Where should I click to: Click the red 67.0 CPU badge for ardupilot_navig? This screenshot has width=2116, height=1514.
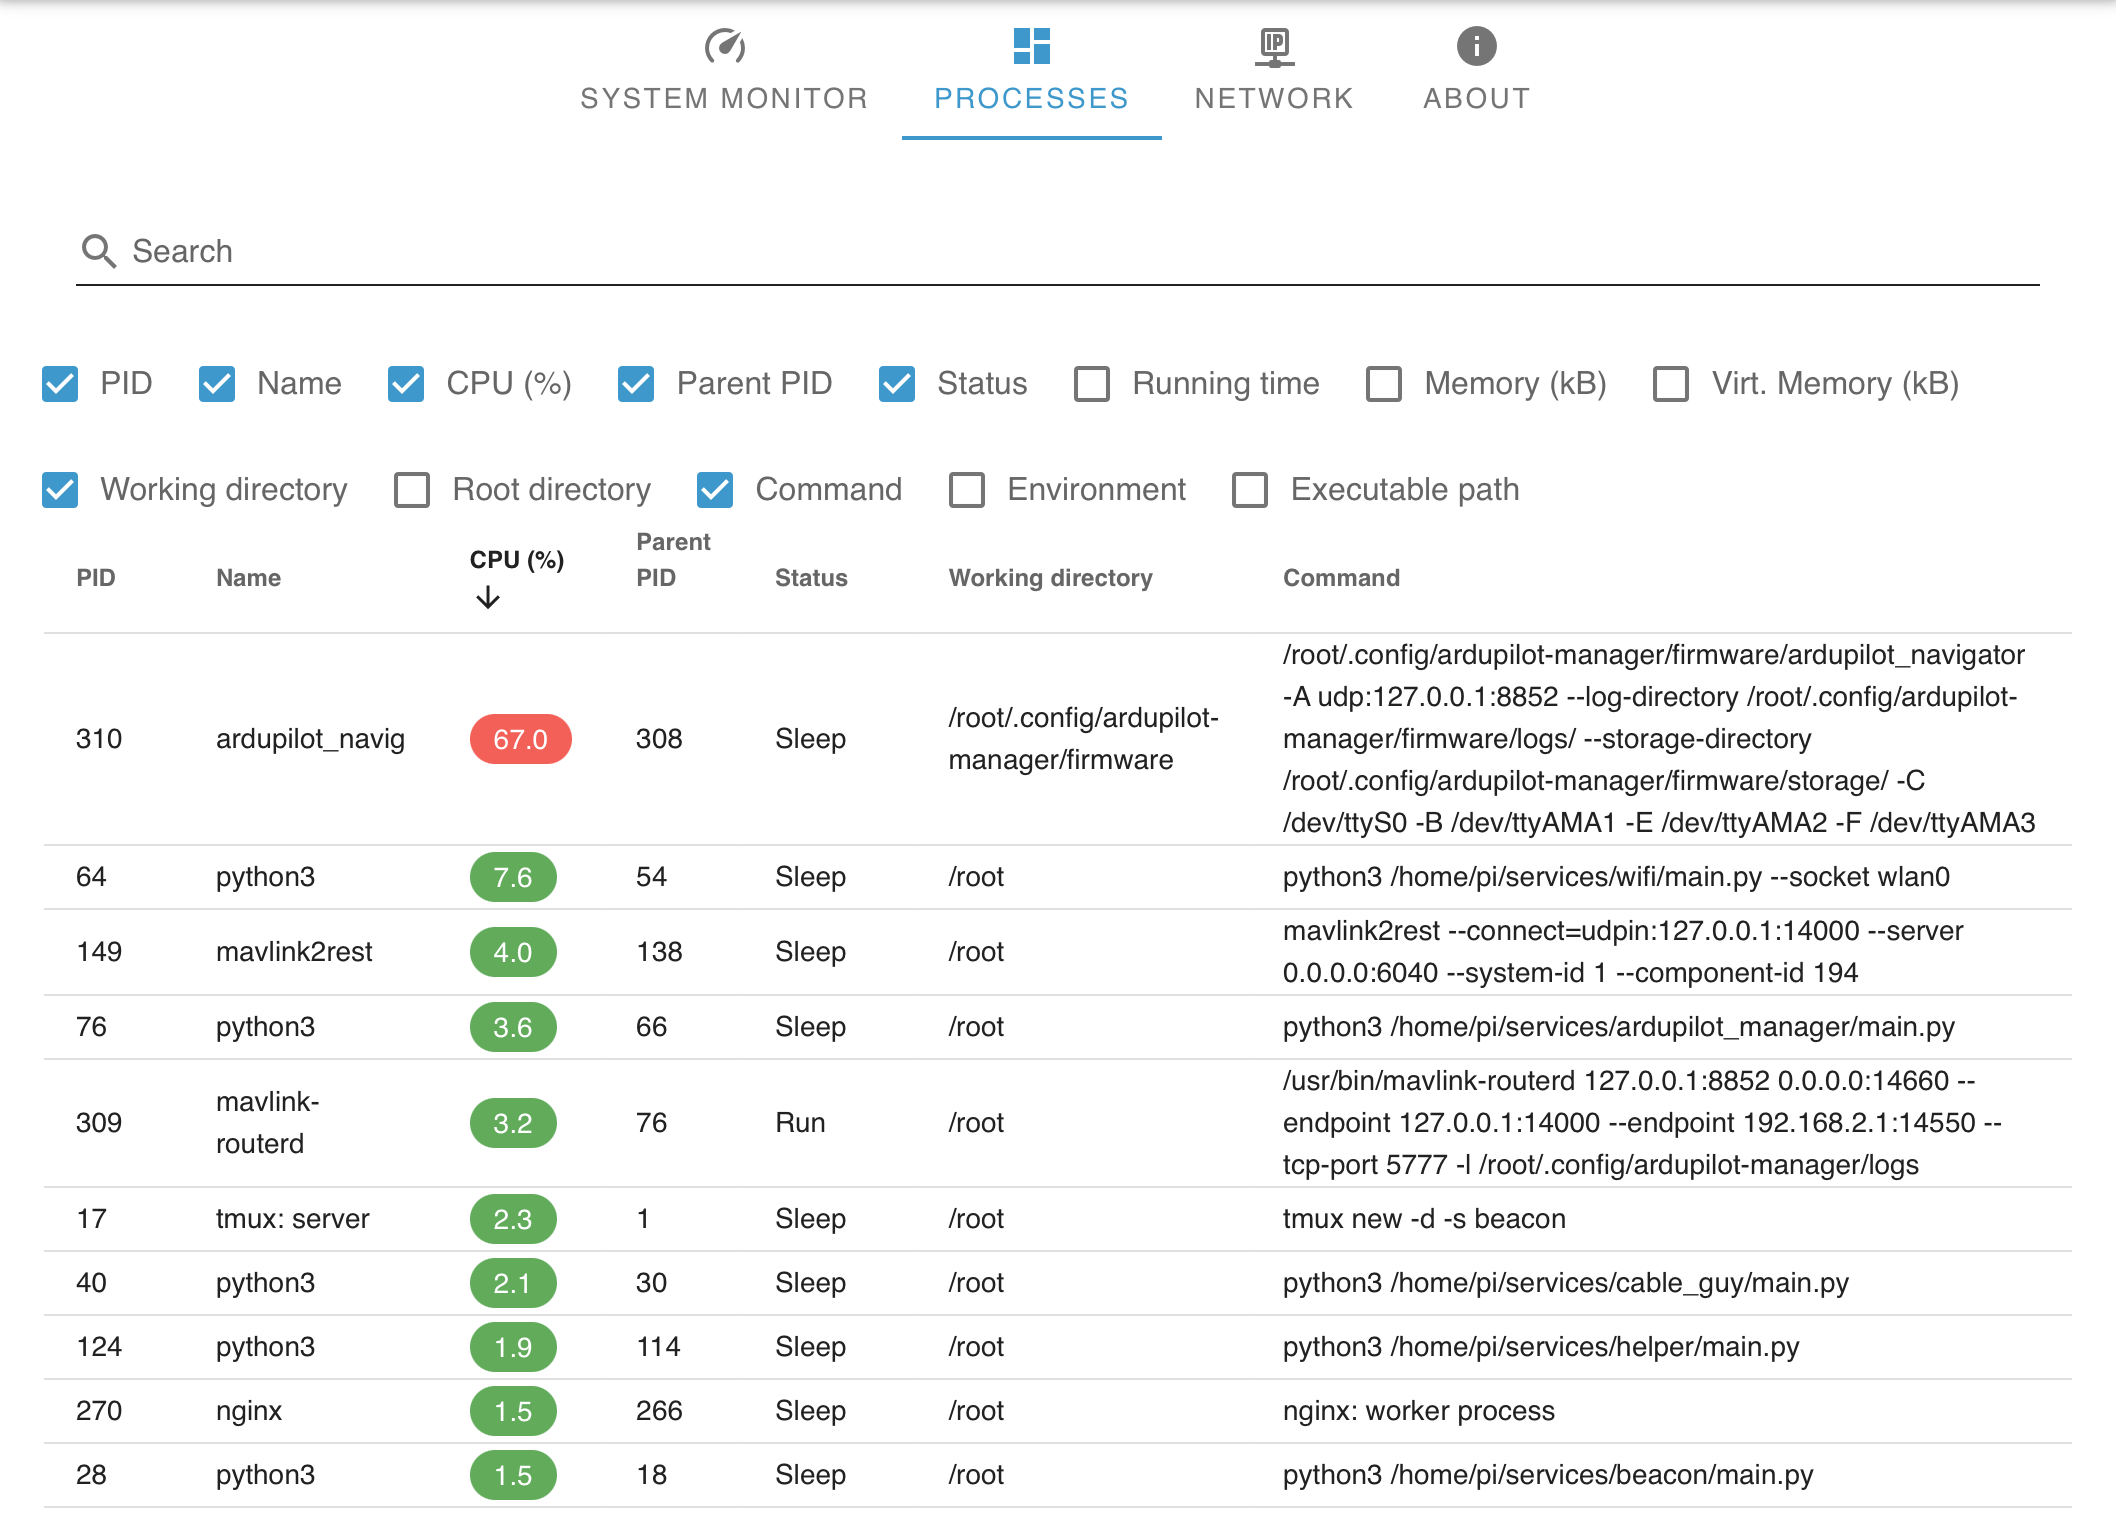(519, 739)
